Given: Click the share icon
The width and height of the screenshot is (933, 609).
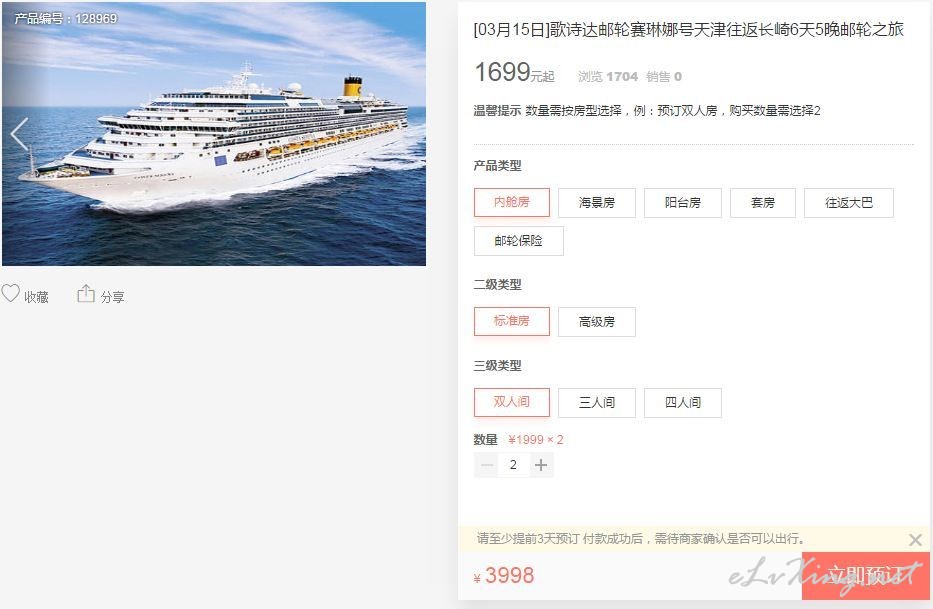Looking at the screenshot, I should (x=86, y=293).
